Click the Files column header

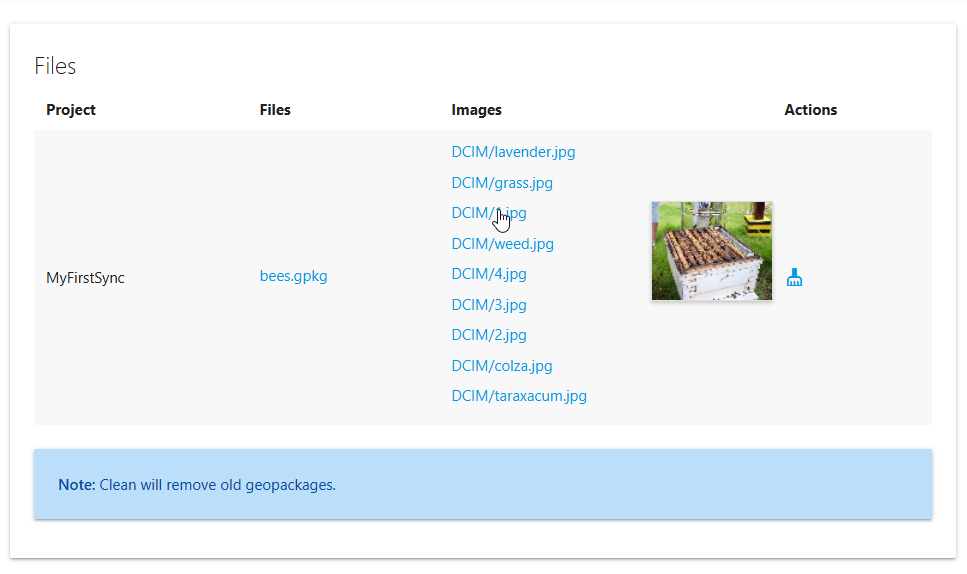pyautogui.click(x=275, y=110)
